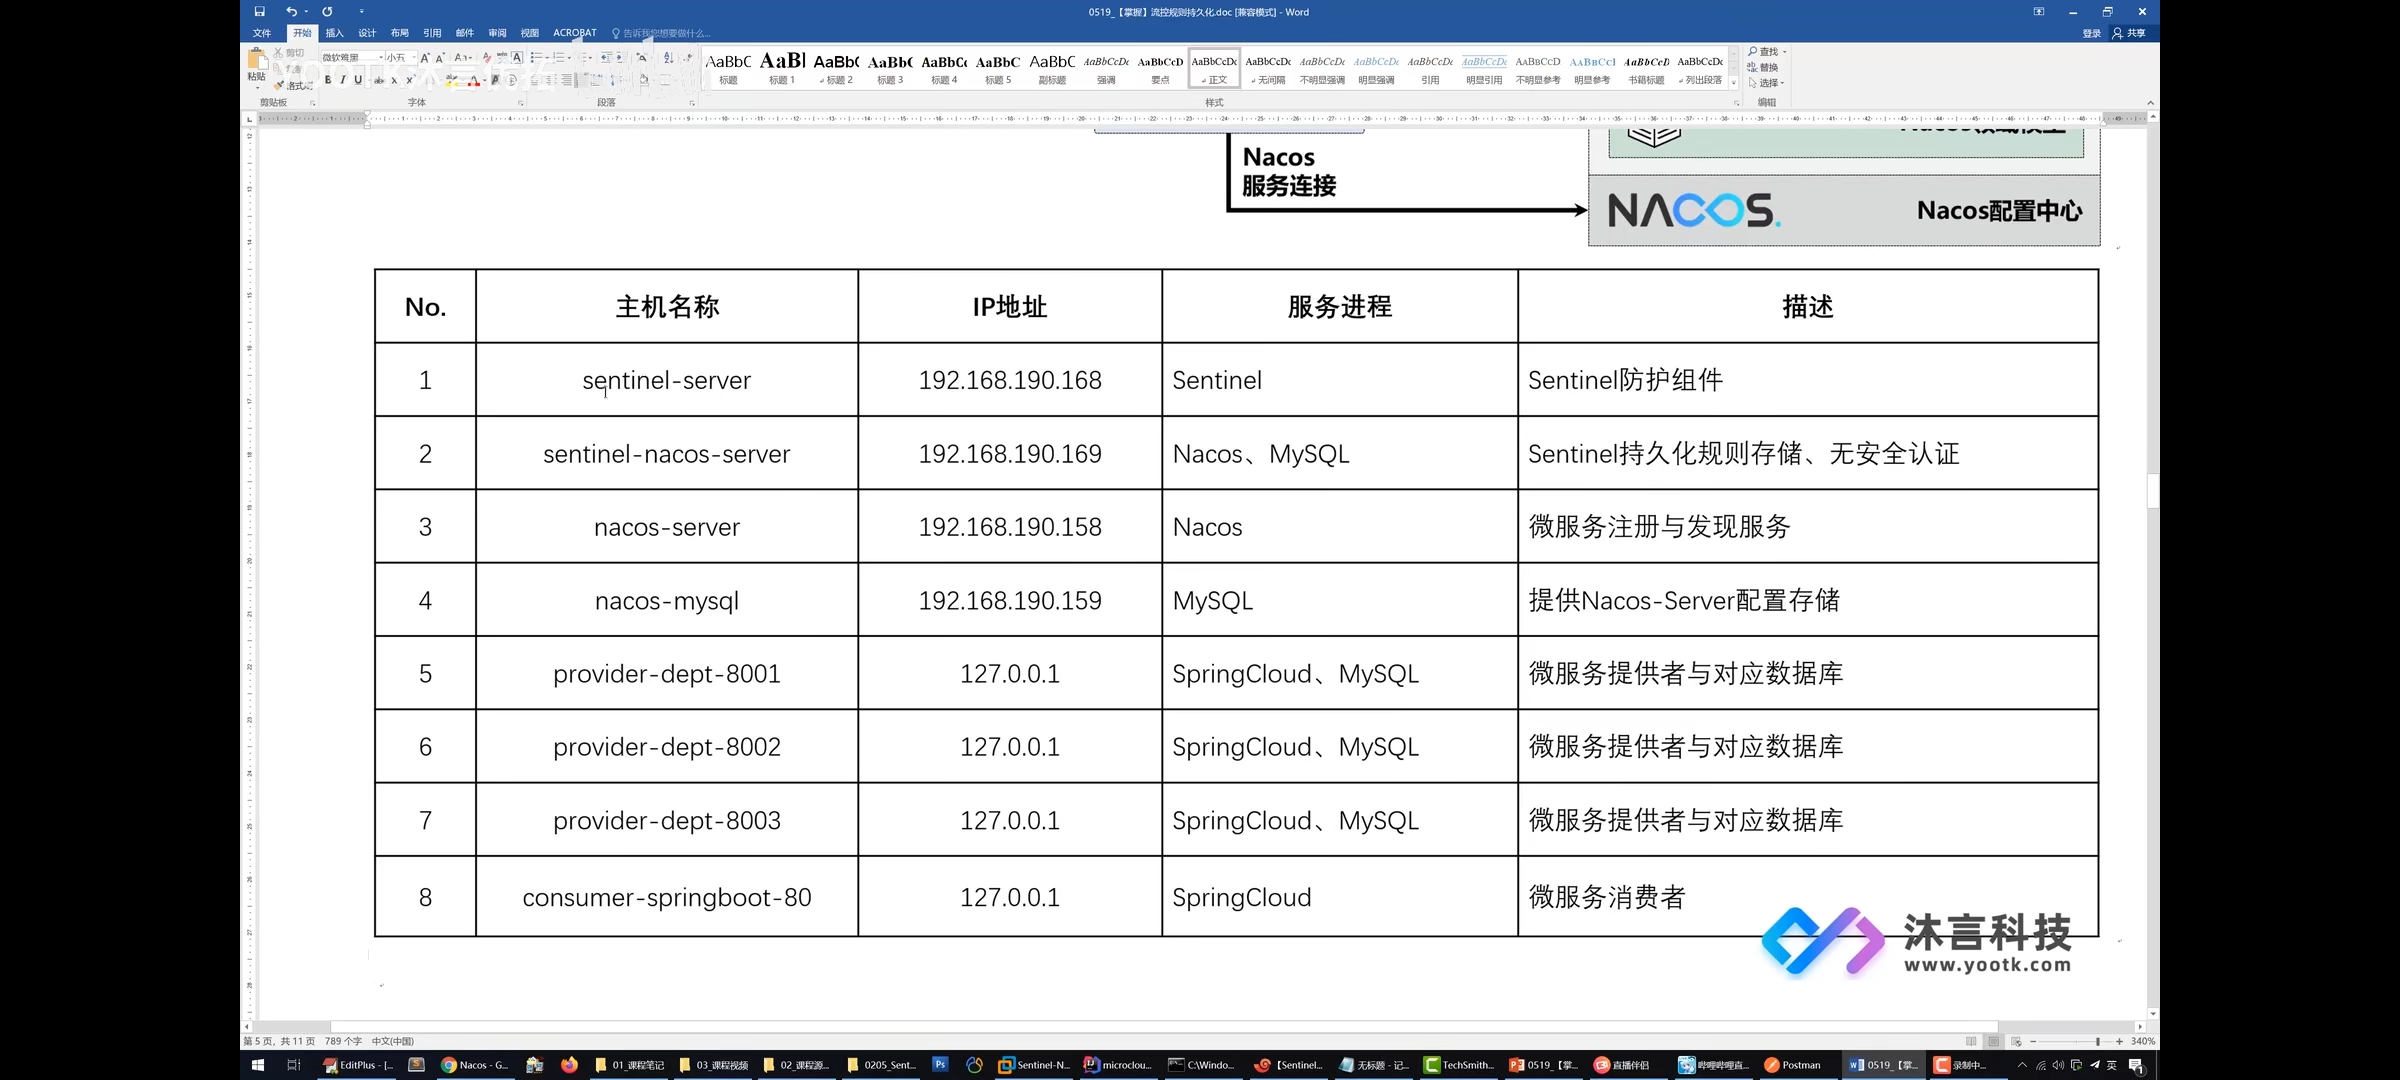Expand the styles gallery with the More arrow

coord(1734,83)
